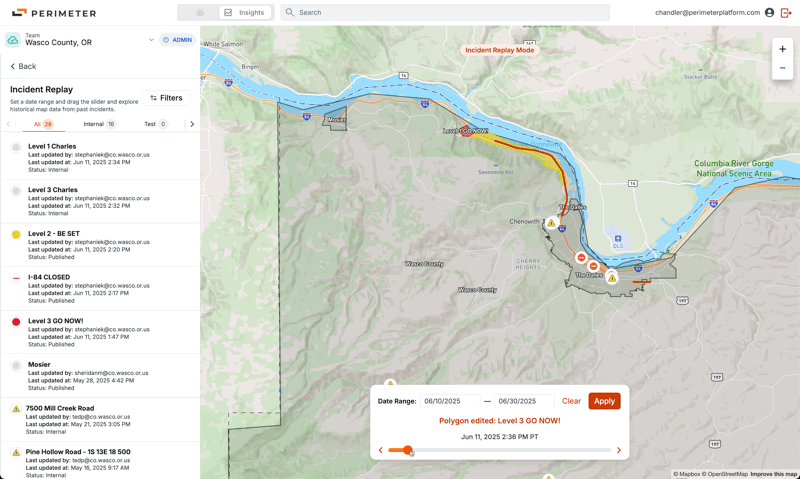Open the user profile avatar icon

pyautogui.click(x=769, y=13)
